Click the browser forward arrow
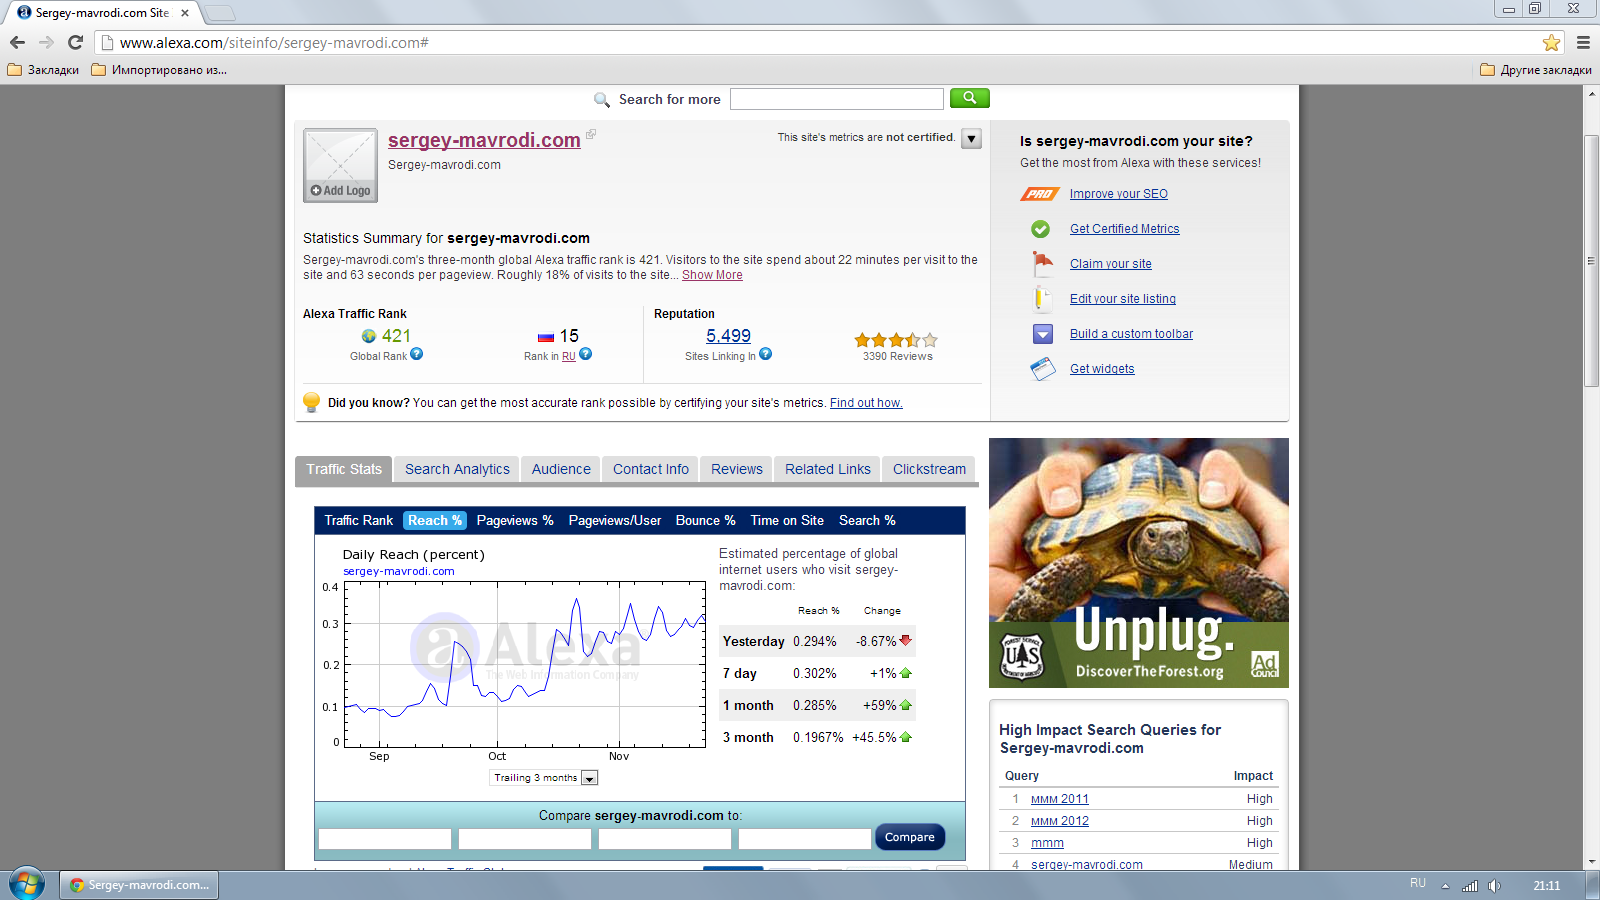Viewport: 1600px width, 900px height. pos(46,43)
